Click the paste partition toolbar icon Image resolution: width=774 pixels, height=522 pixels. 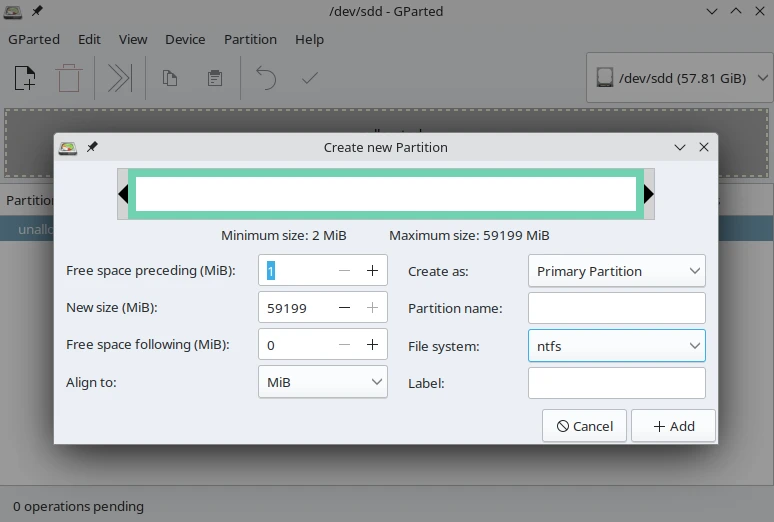(214, 78)
